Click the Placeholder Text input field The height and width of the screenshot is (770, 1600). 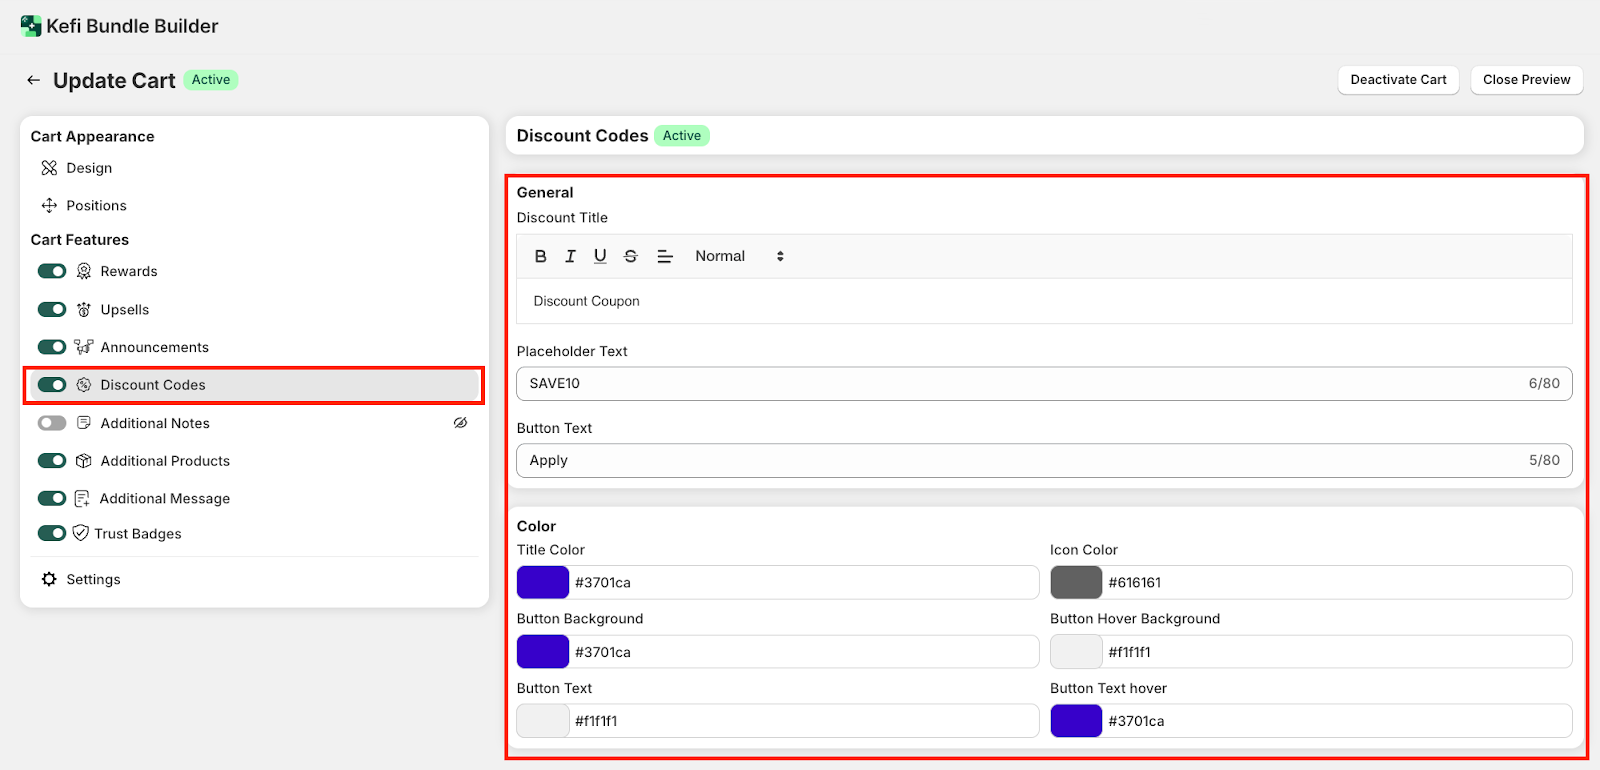(x=1020, y=383)
